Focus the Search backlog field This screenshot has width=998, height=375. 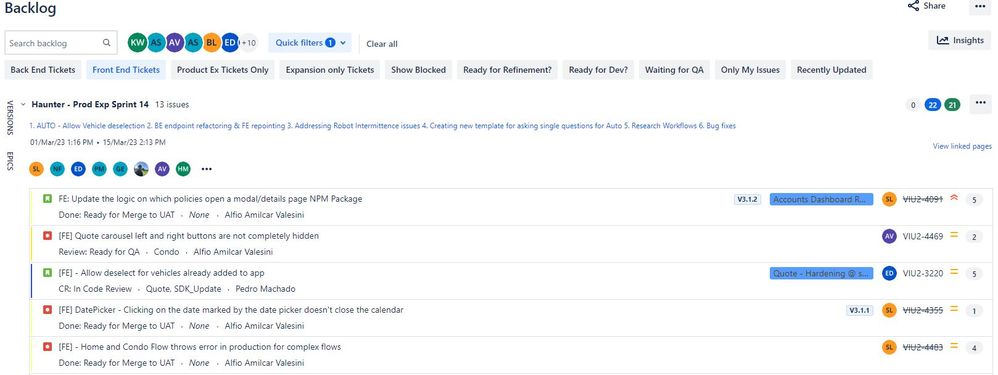(61, 43)
